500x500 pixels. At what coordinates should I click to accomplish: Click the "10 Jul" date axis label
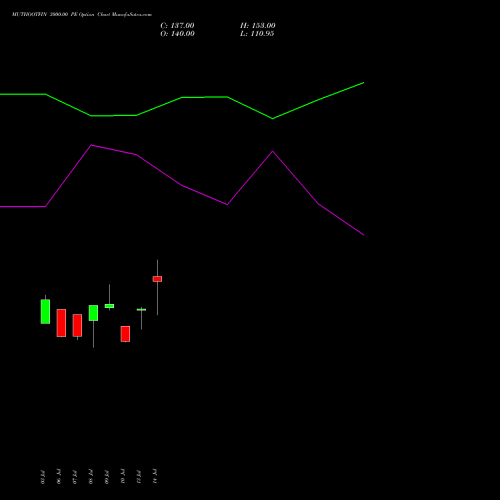[123, 477]
